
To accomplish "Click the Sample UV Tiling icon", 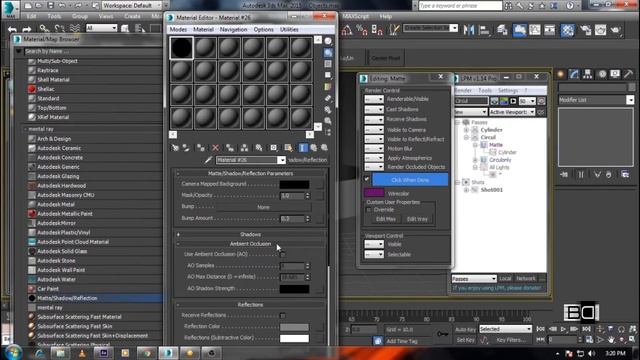I will [328, 76].
